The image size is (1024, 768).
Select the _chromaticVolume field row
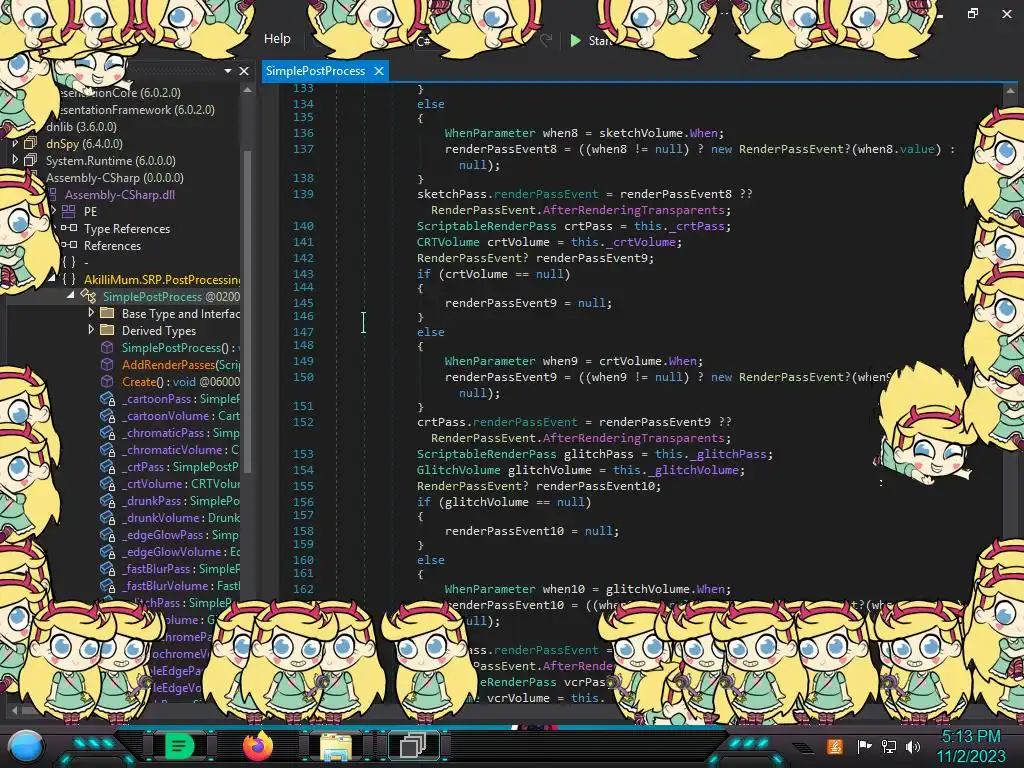(x=181, y=449)
